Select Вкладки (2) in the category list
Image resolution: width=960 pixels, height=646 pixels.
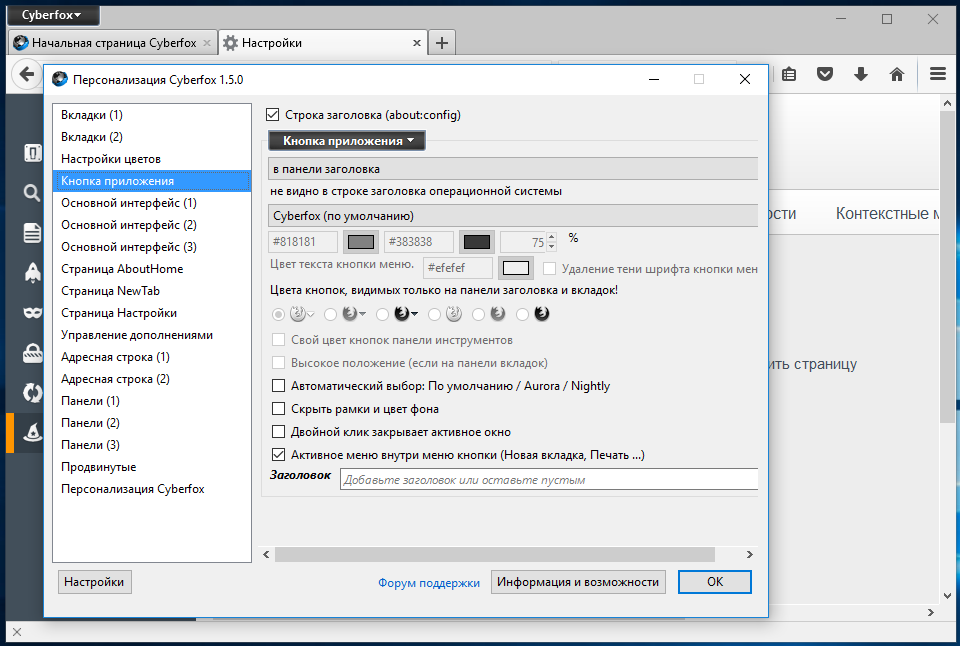(x=152, y=137)
